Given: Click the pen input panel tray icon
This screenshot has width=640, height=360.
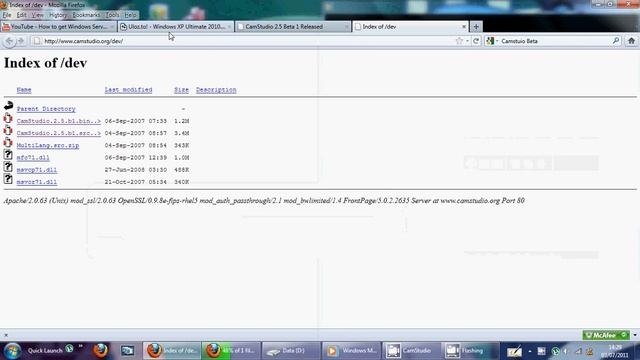Looking at the screenshot, I should (x=514, y=351).
